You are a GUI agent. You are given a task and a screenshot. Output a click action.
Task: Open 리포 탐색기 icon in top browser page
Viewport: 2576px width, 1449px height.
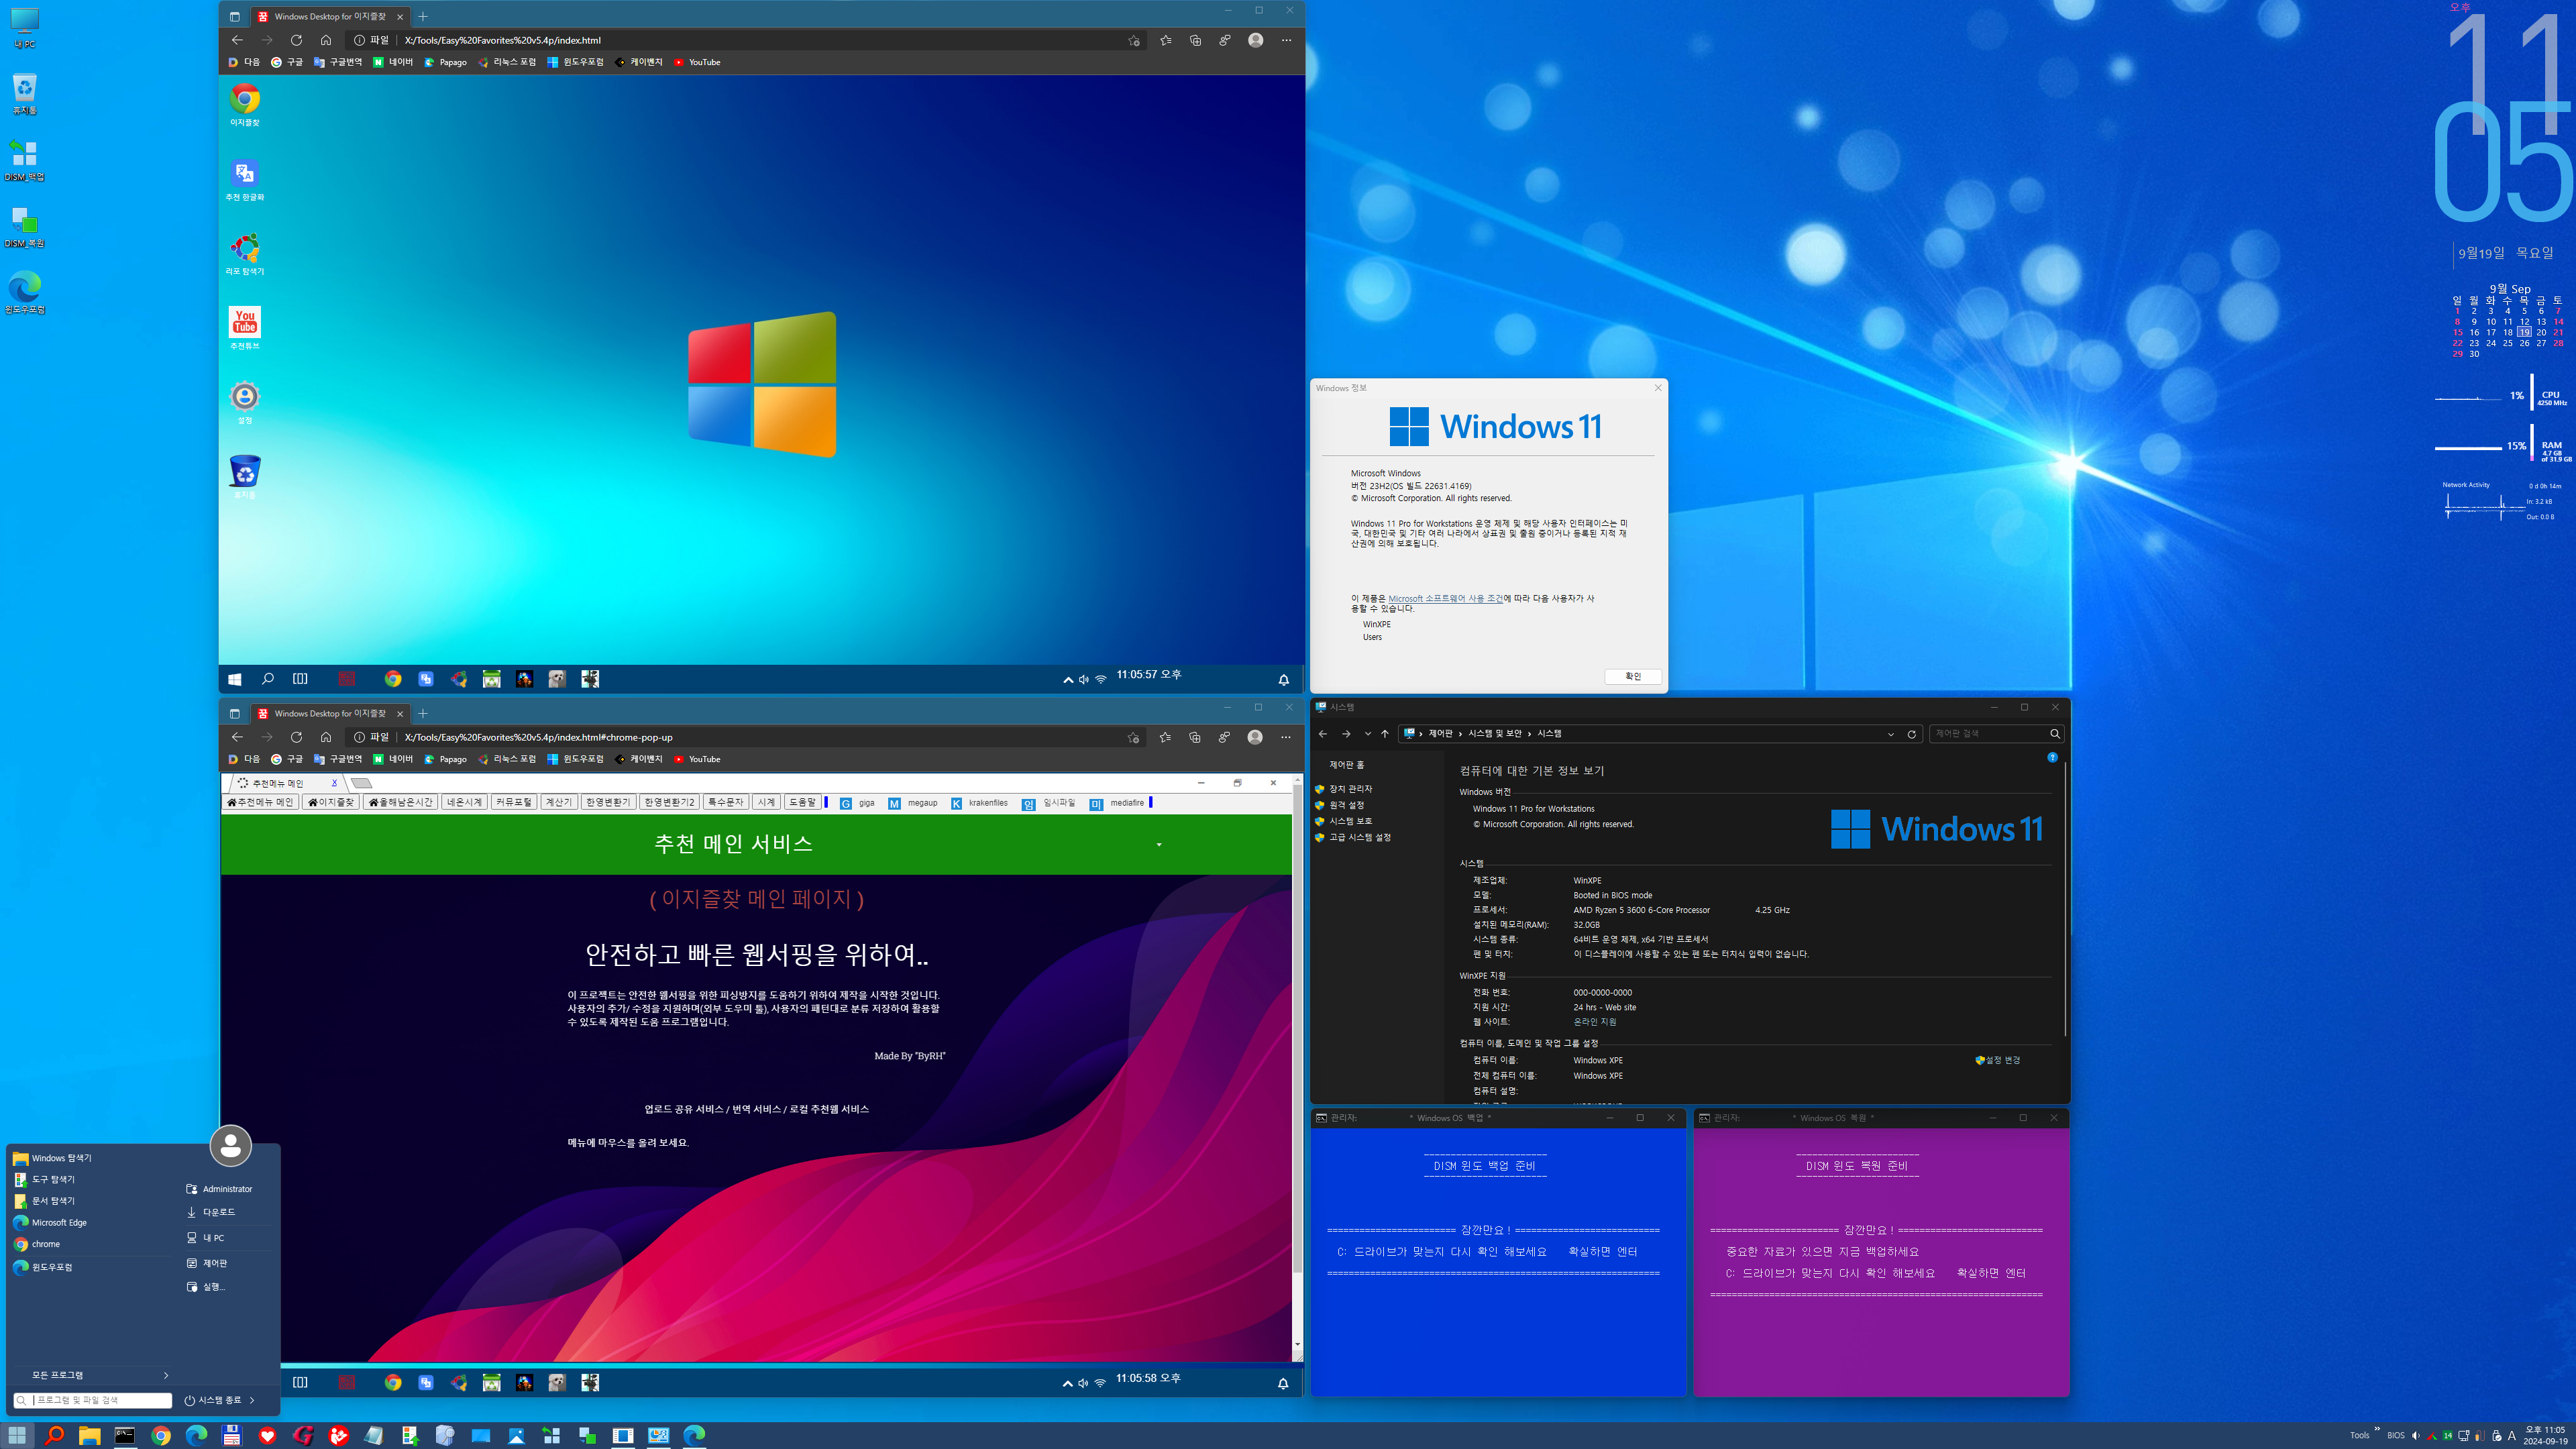coord(244,254)
